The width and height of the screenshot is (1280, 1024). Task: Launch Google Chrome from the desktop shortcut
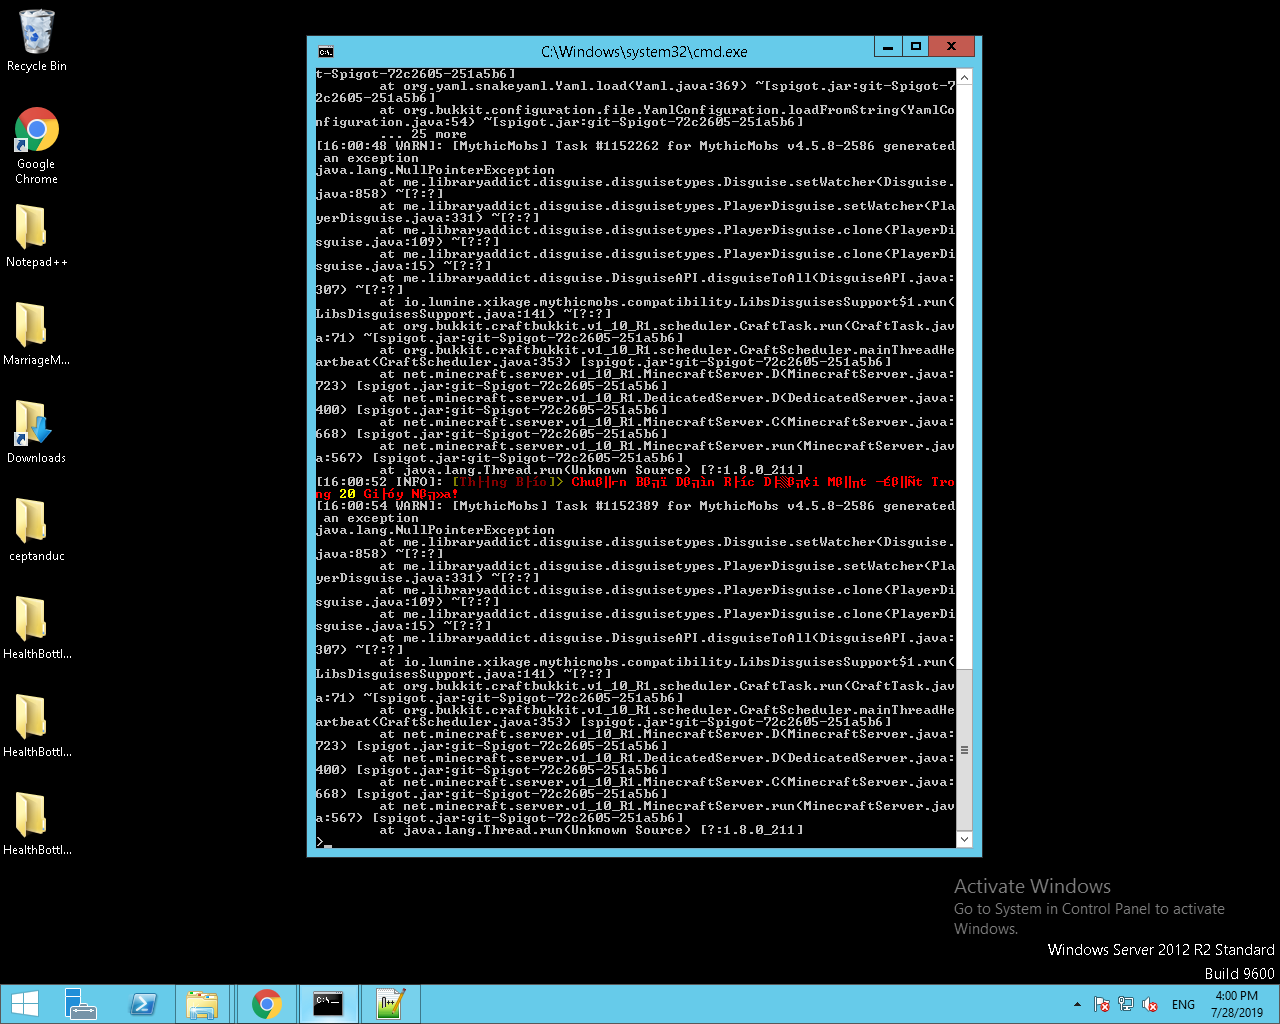point(37,145)
